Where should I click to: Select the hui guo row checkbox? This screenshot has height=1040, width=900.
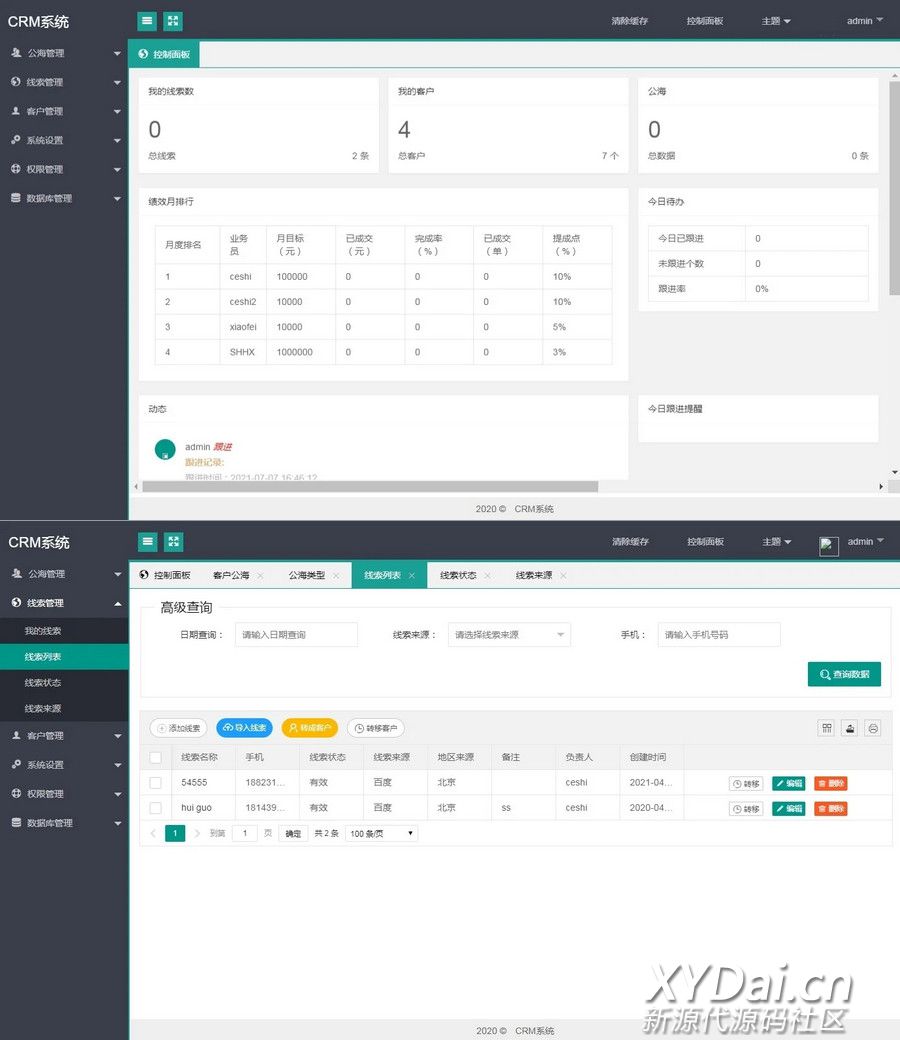pos(155,808)
